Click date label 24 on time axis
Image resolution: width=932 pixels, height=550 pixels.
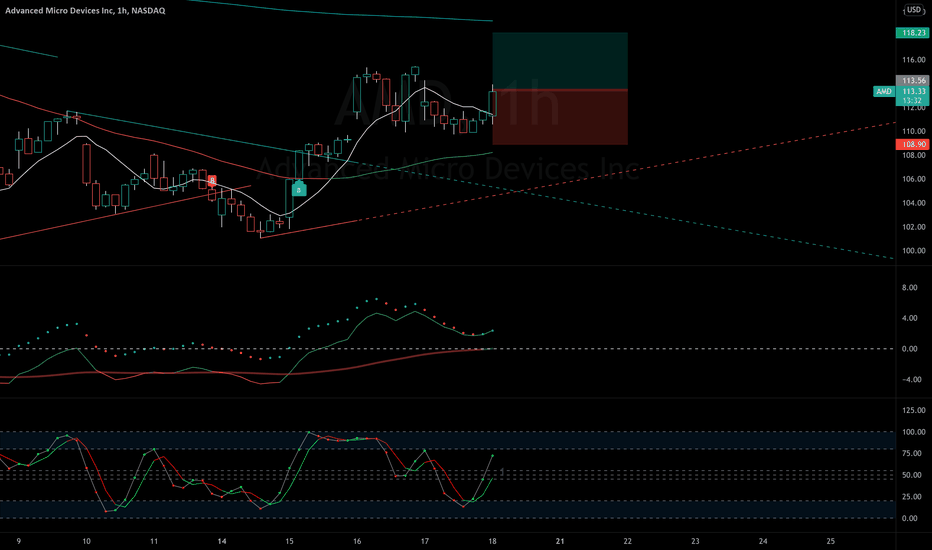pos(763,541)
